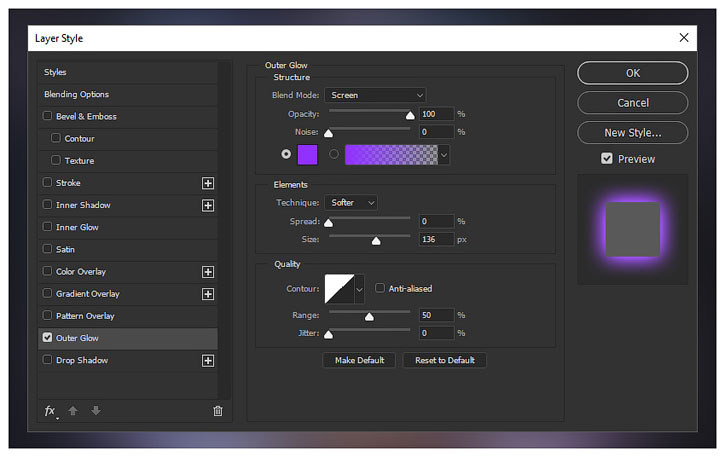Click the Noise value field
Screen dimensions: 725x457
pos(436,132)
